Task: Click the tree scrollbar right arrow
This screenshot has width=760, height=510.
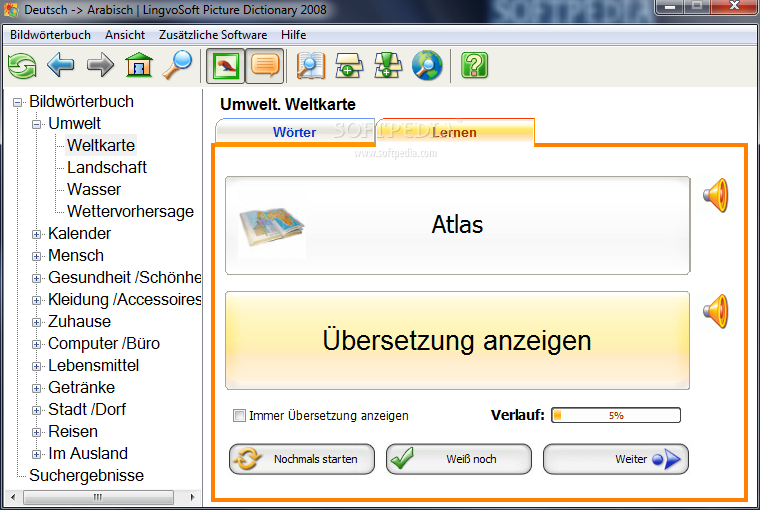Action: pyautogui.click(x=192, y=497)
